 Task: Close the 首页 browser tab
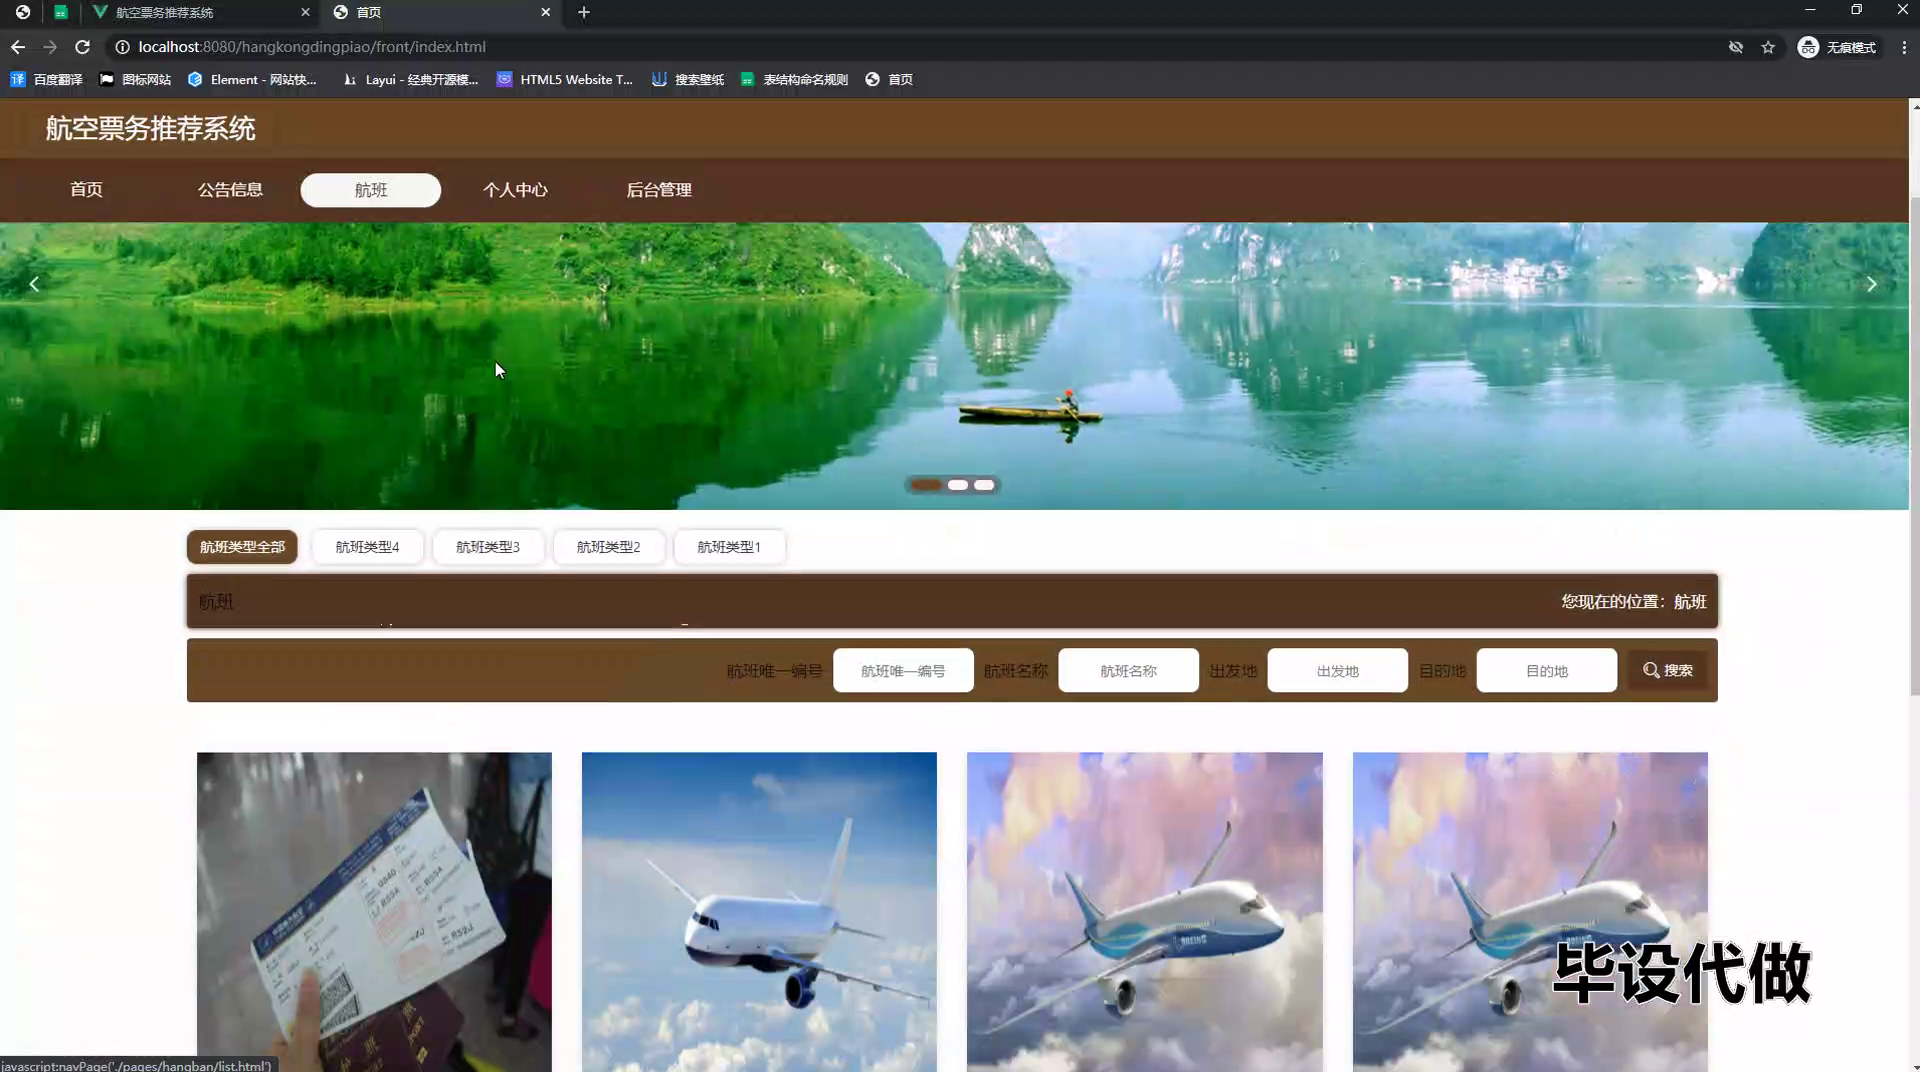coord(545,12)
